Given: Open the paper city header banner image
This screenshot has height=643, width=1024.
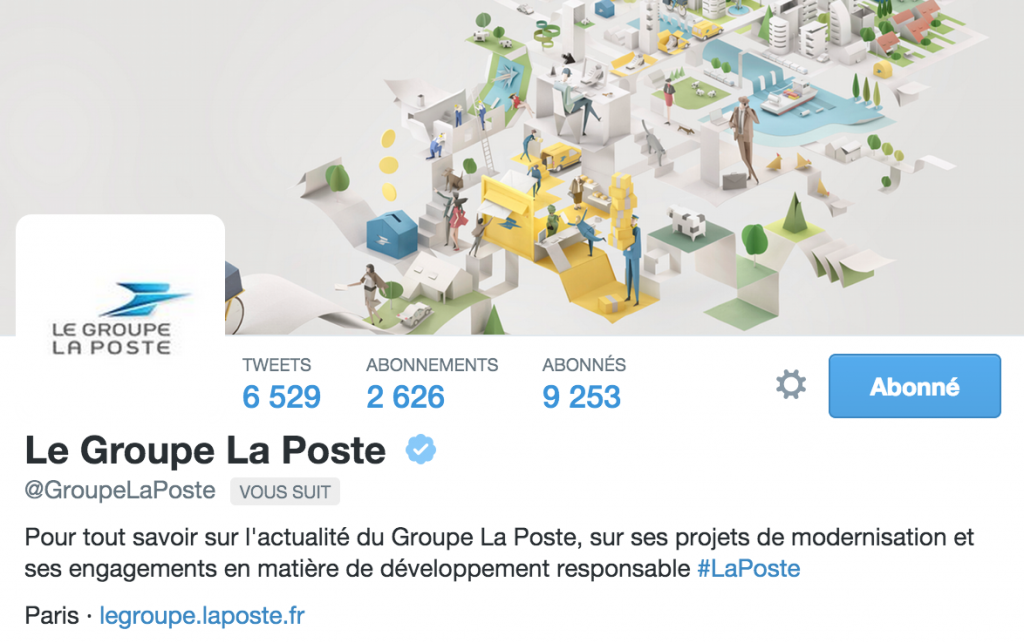Looking at the screenshot, I should point(512,168).
